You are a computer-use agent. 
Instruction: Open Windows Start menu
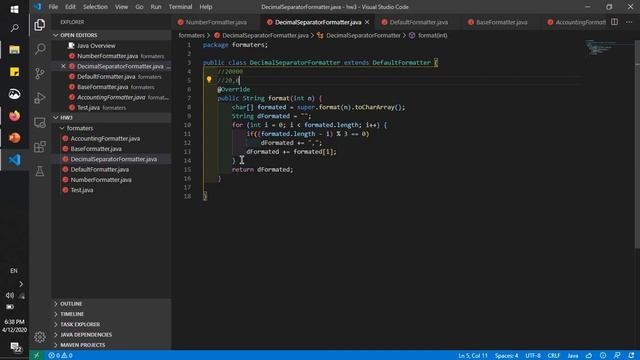pos(14,9)
